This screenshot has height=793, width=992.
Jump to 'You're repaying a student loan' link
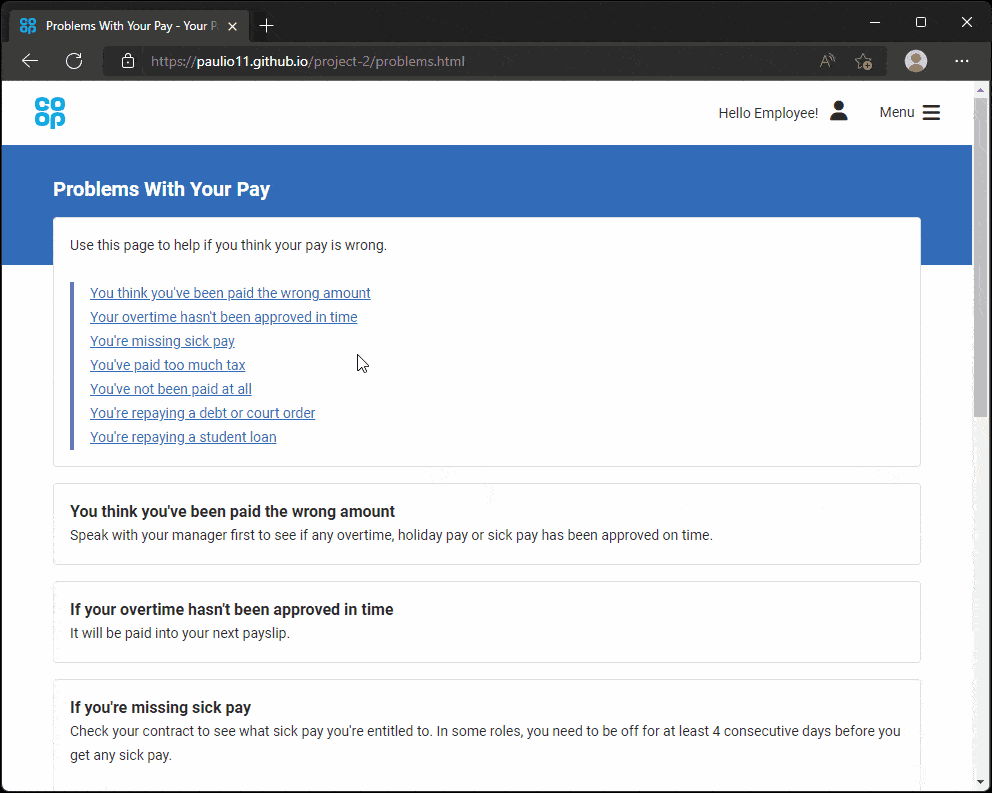[183, 437]
